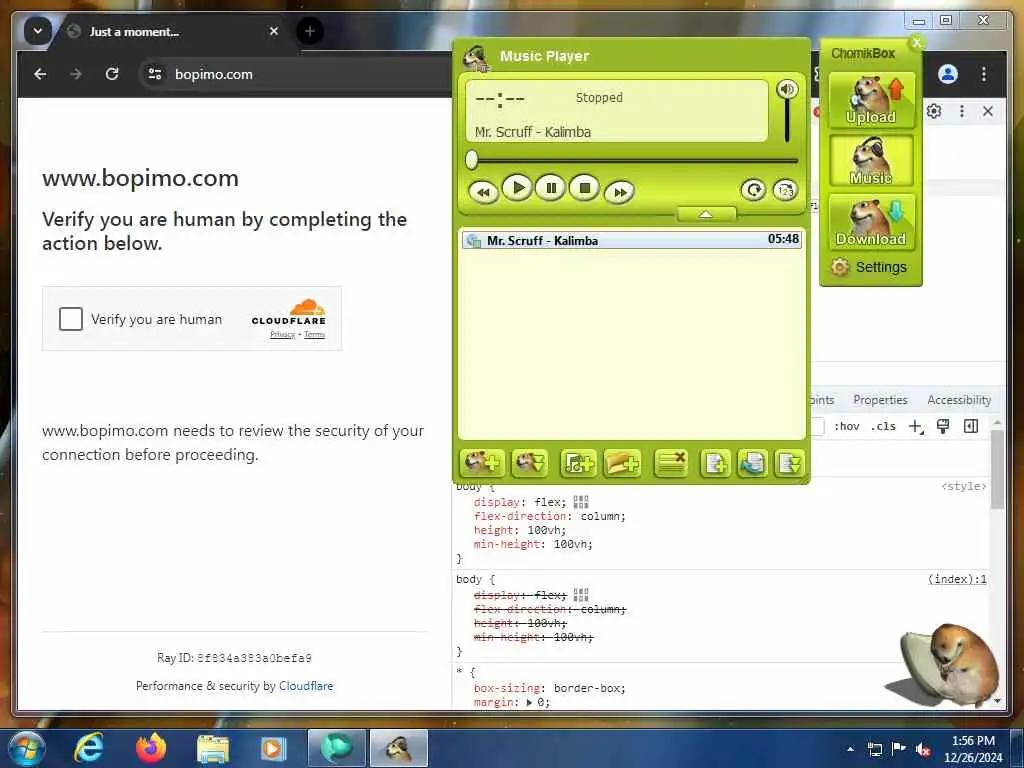The image size is (1024, 768).
Task: Clear playlist with the list-X icon
Action: (671, 463)
